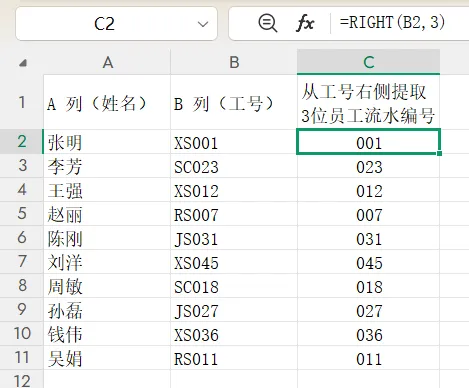
Task: Click the fill handle of cell C2
Action: pos(439,153)
